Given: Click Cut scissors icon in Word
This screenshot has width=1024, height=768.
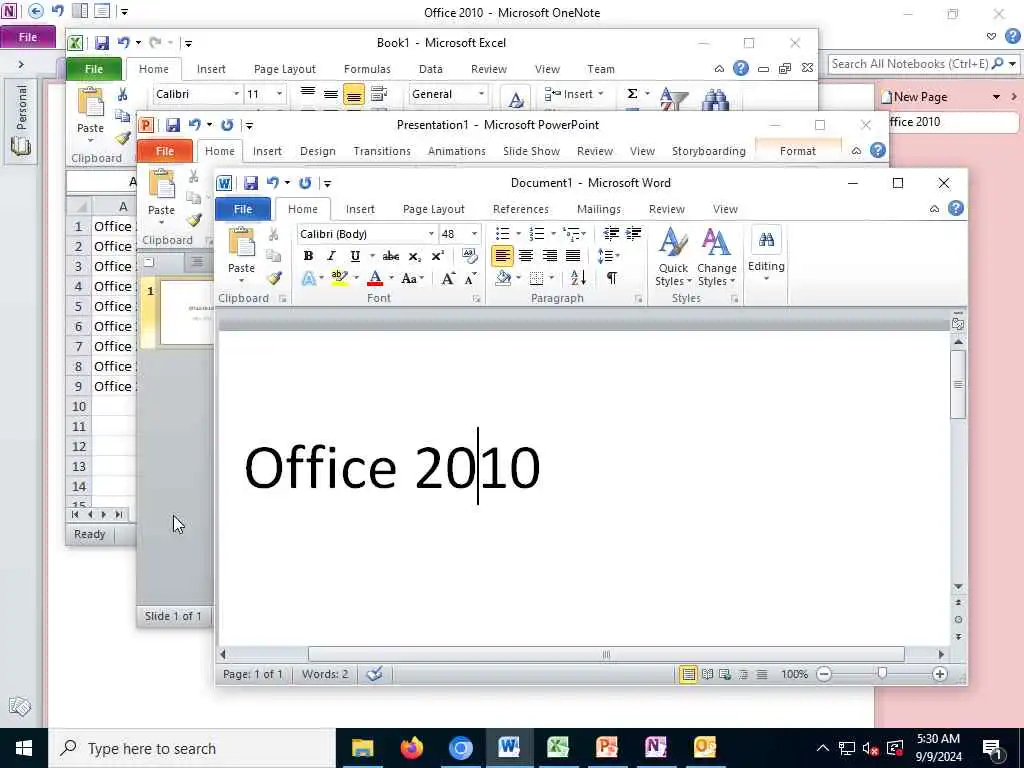Looking at the screenshot, I should click(x=274, y=234).
